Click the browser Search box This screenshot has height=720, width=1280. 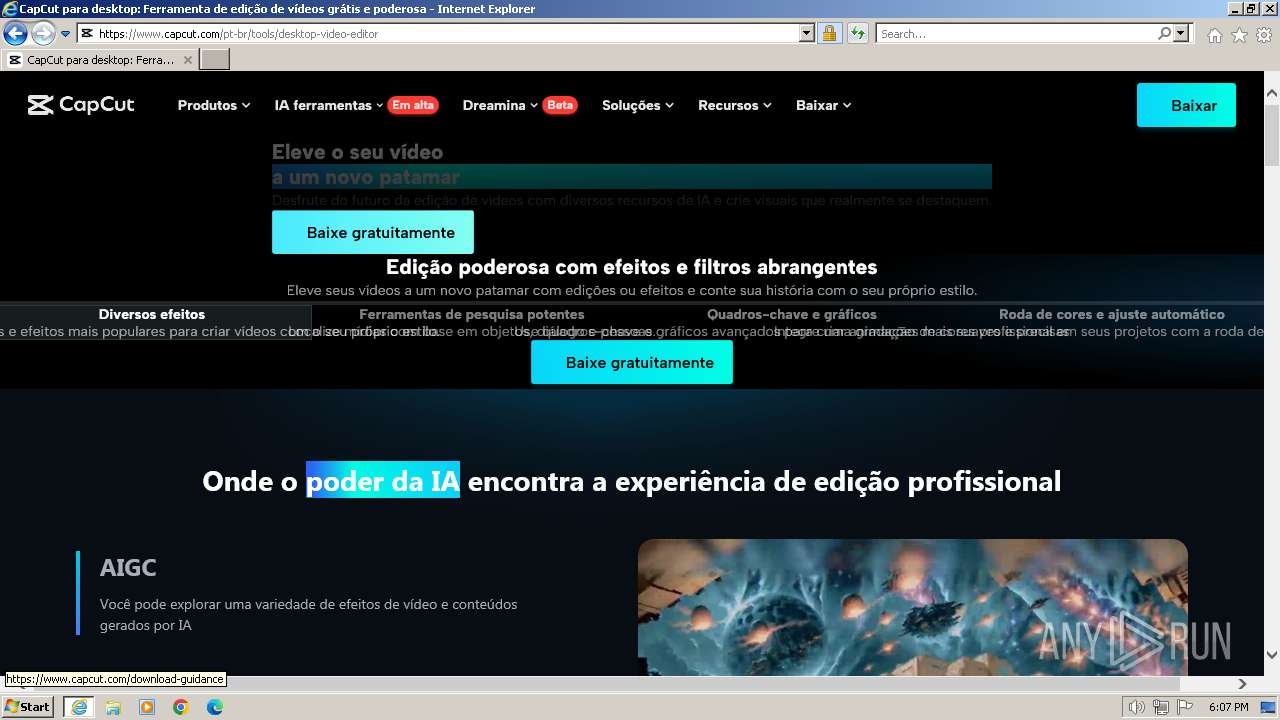pyautogui.click(x=1016, y=34)
